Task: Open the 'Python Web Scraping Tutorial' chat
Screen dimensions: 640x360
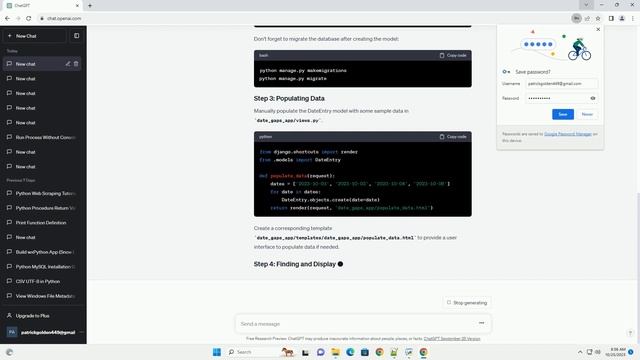Action: pyautogui.click(x=43, y=193)
